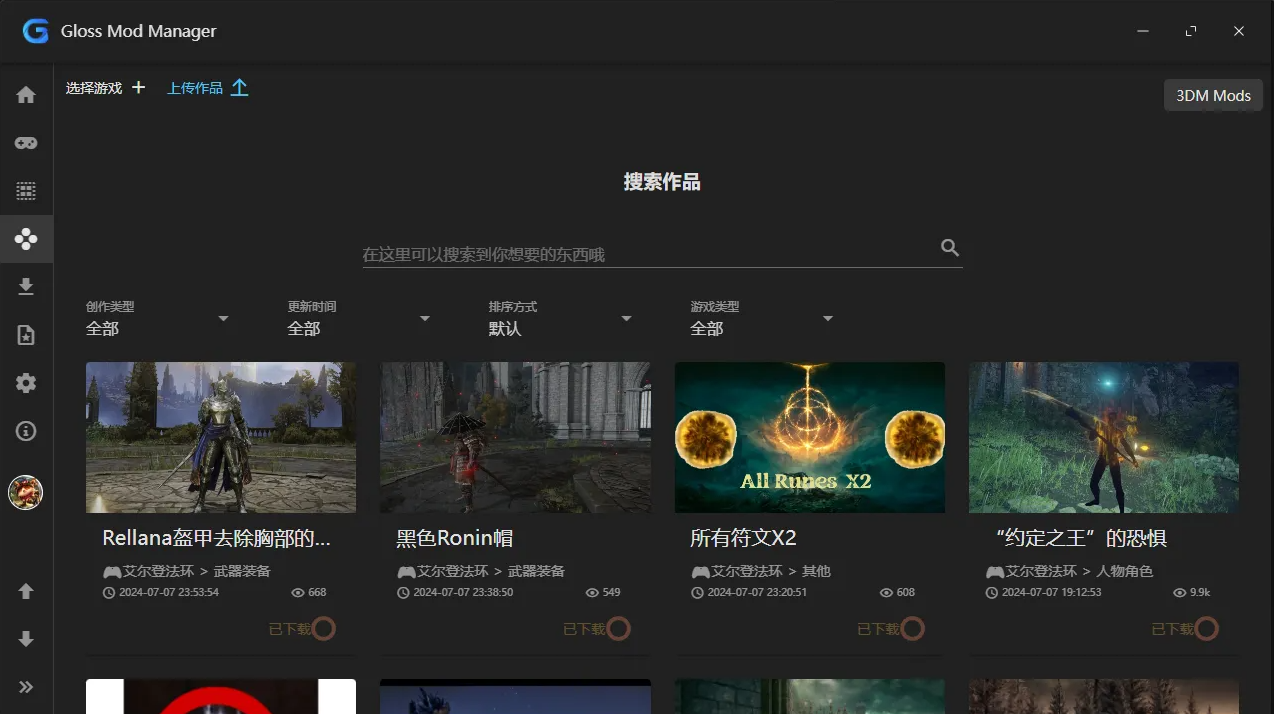Open your user avatar in the sidebar
Viewport: 1274px width, 714px height.
(25, 492)
